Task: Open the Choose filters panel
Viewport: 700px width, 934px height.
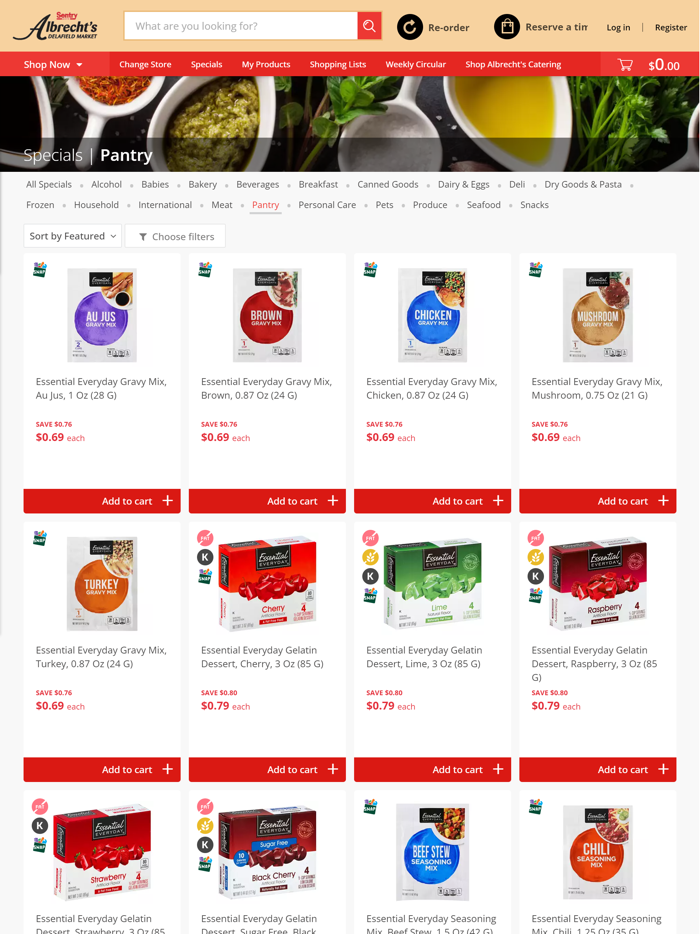Action: 175,236
